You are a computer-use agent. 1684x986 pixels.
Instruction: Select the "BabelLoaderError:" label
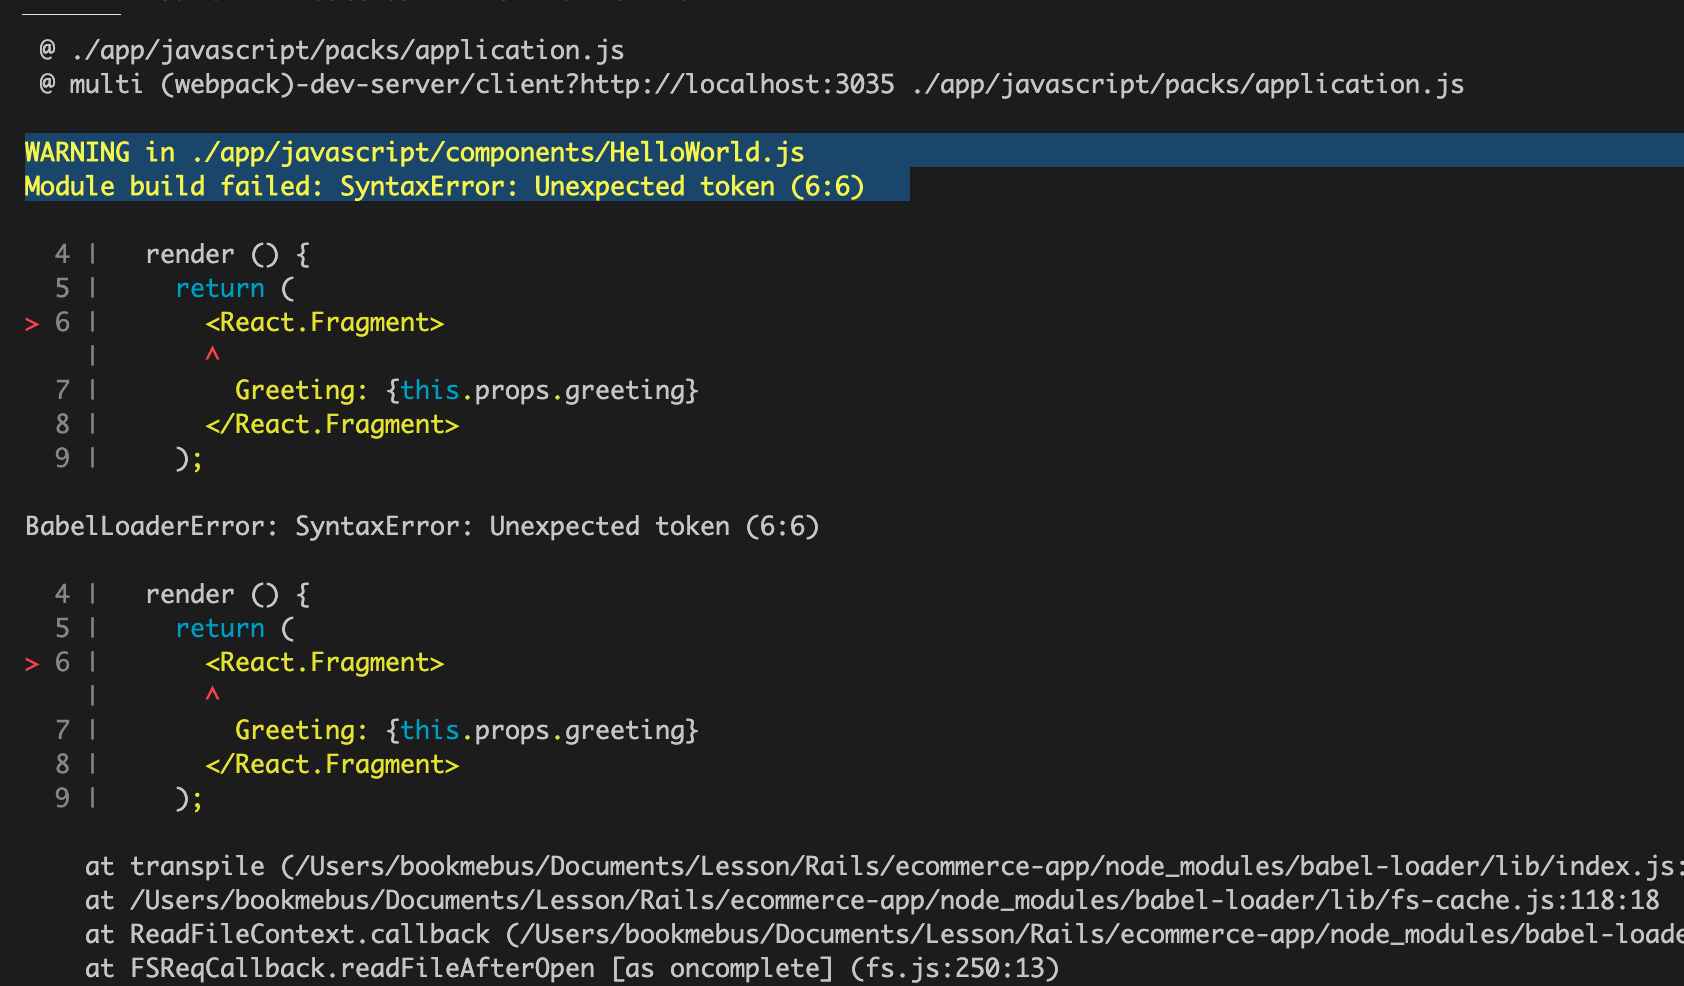tap(152, 527)
